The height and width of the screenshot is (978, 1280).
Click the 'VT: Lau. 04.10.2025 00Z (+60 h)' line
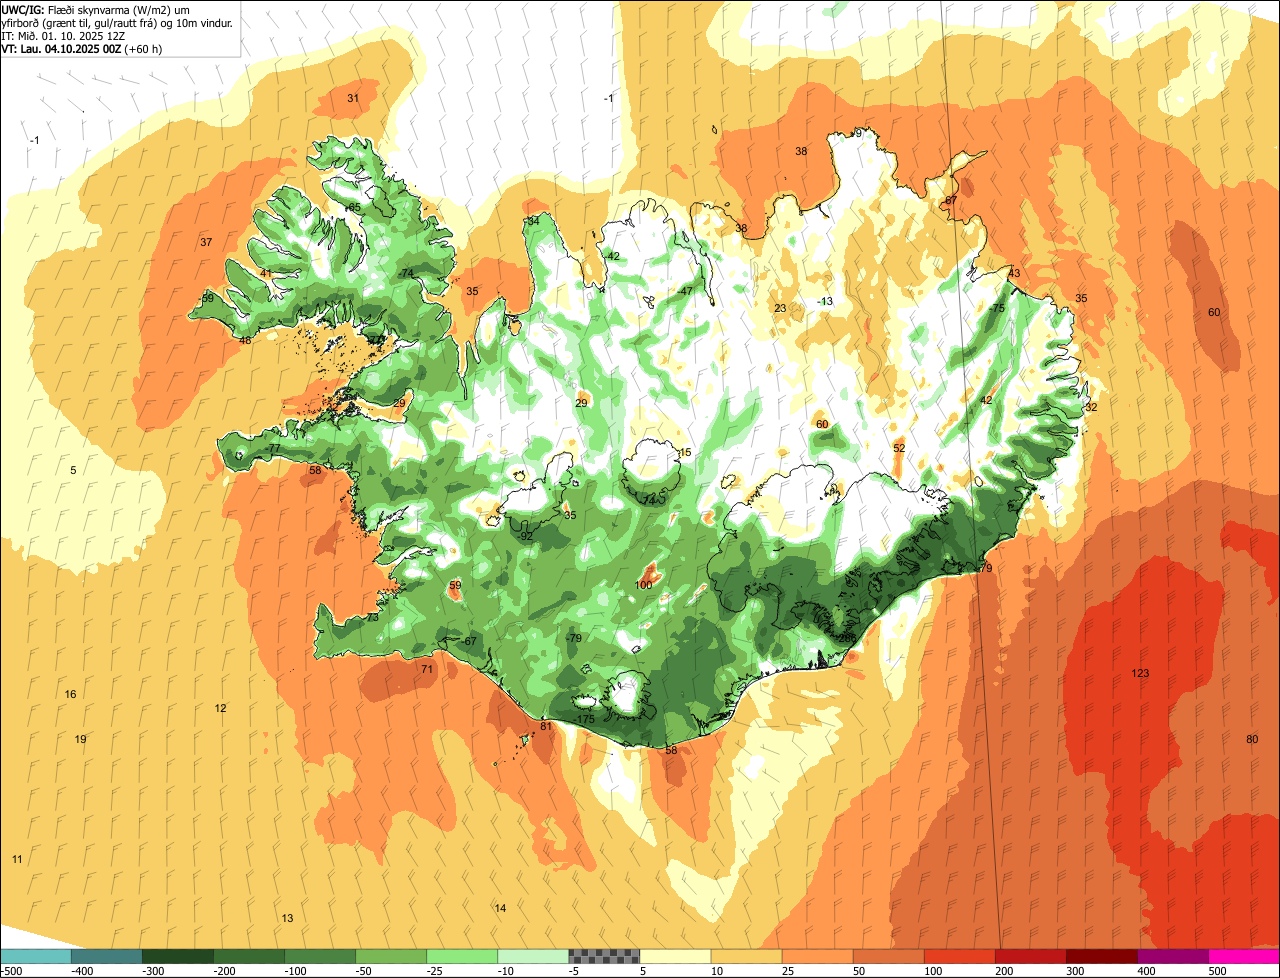point(82,48)
